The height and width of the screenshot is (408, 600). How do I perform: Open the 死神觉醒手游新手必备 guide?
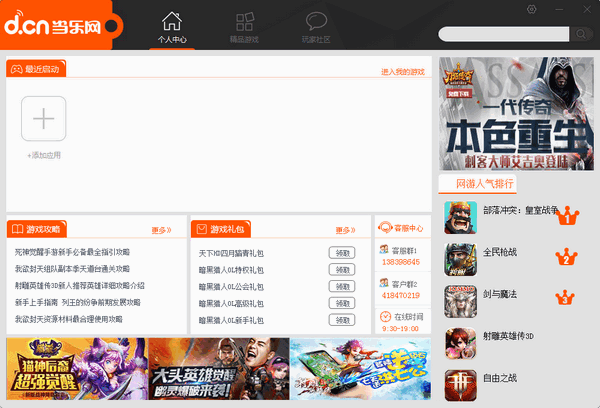pyautogui.click(x=72, y=252)
